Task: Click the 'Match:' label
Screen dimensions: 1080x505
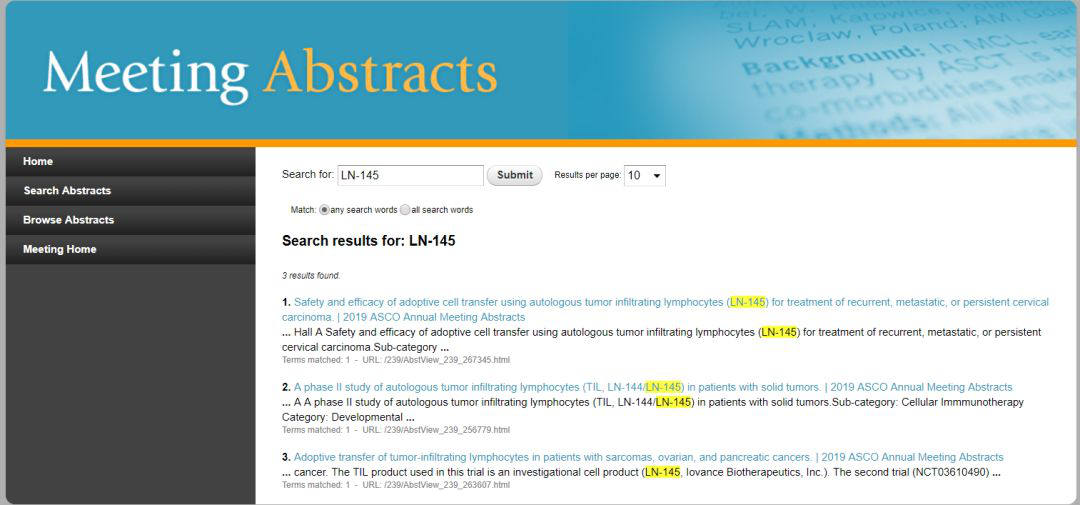Action: tap(303, 210)
